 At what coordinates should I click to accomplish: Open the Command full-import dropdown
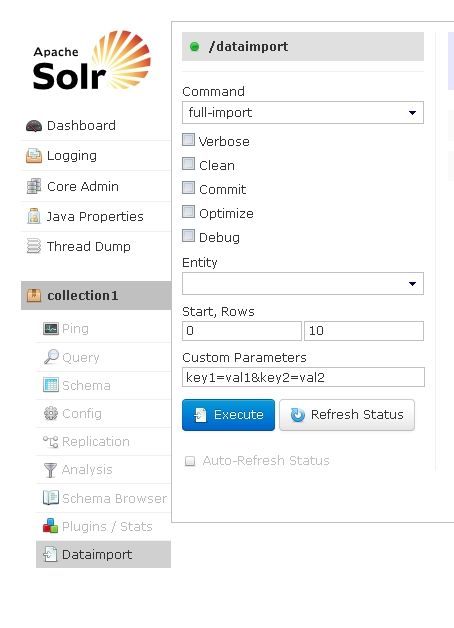(x=303, y=113)
